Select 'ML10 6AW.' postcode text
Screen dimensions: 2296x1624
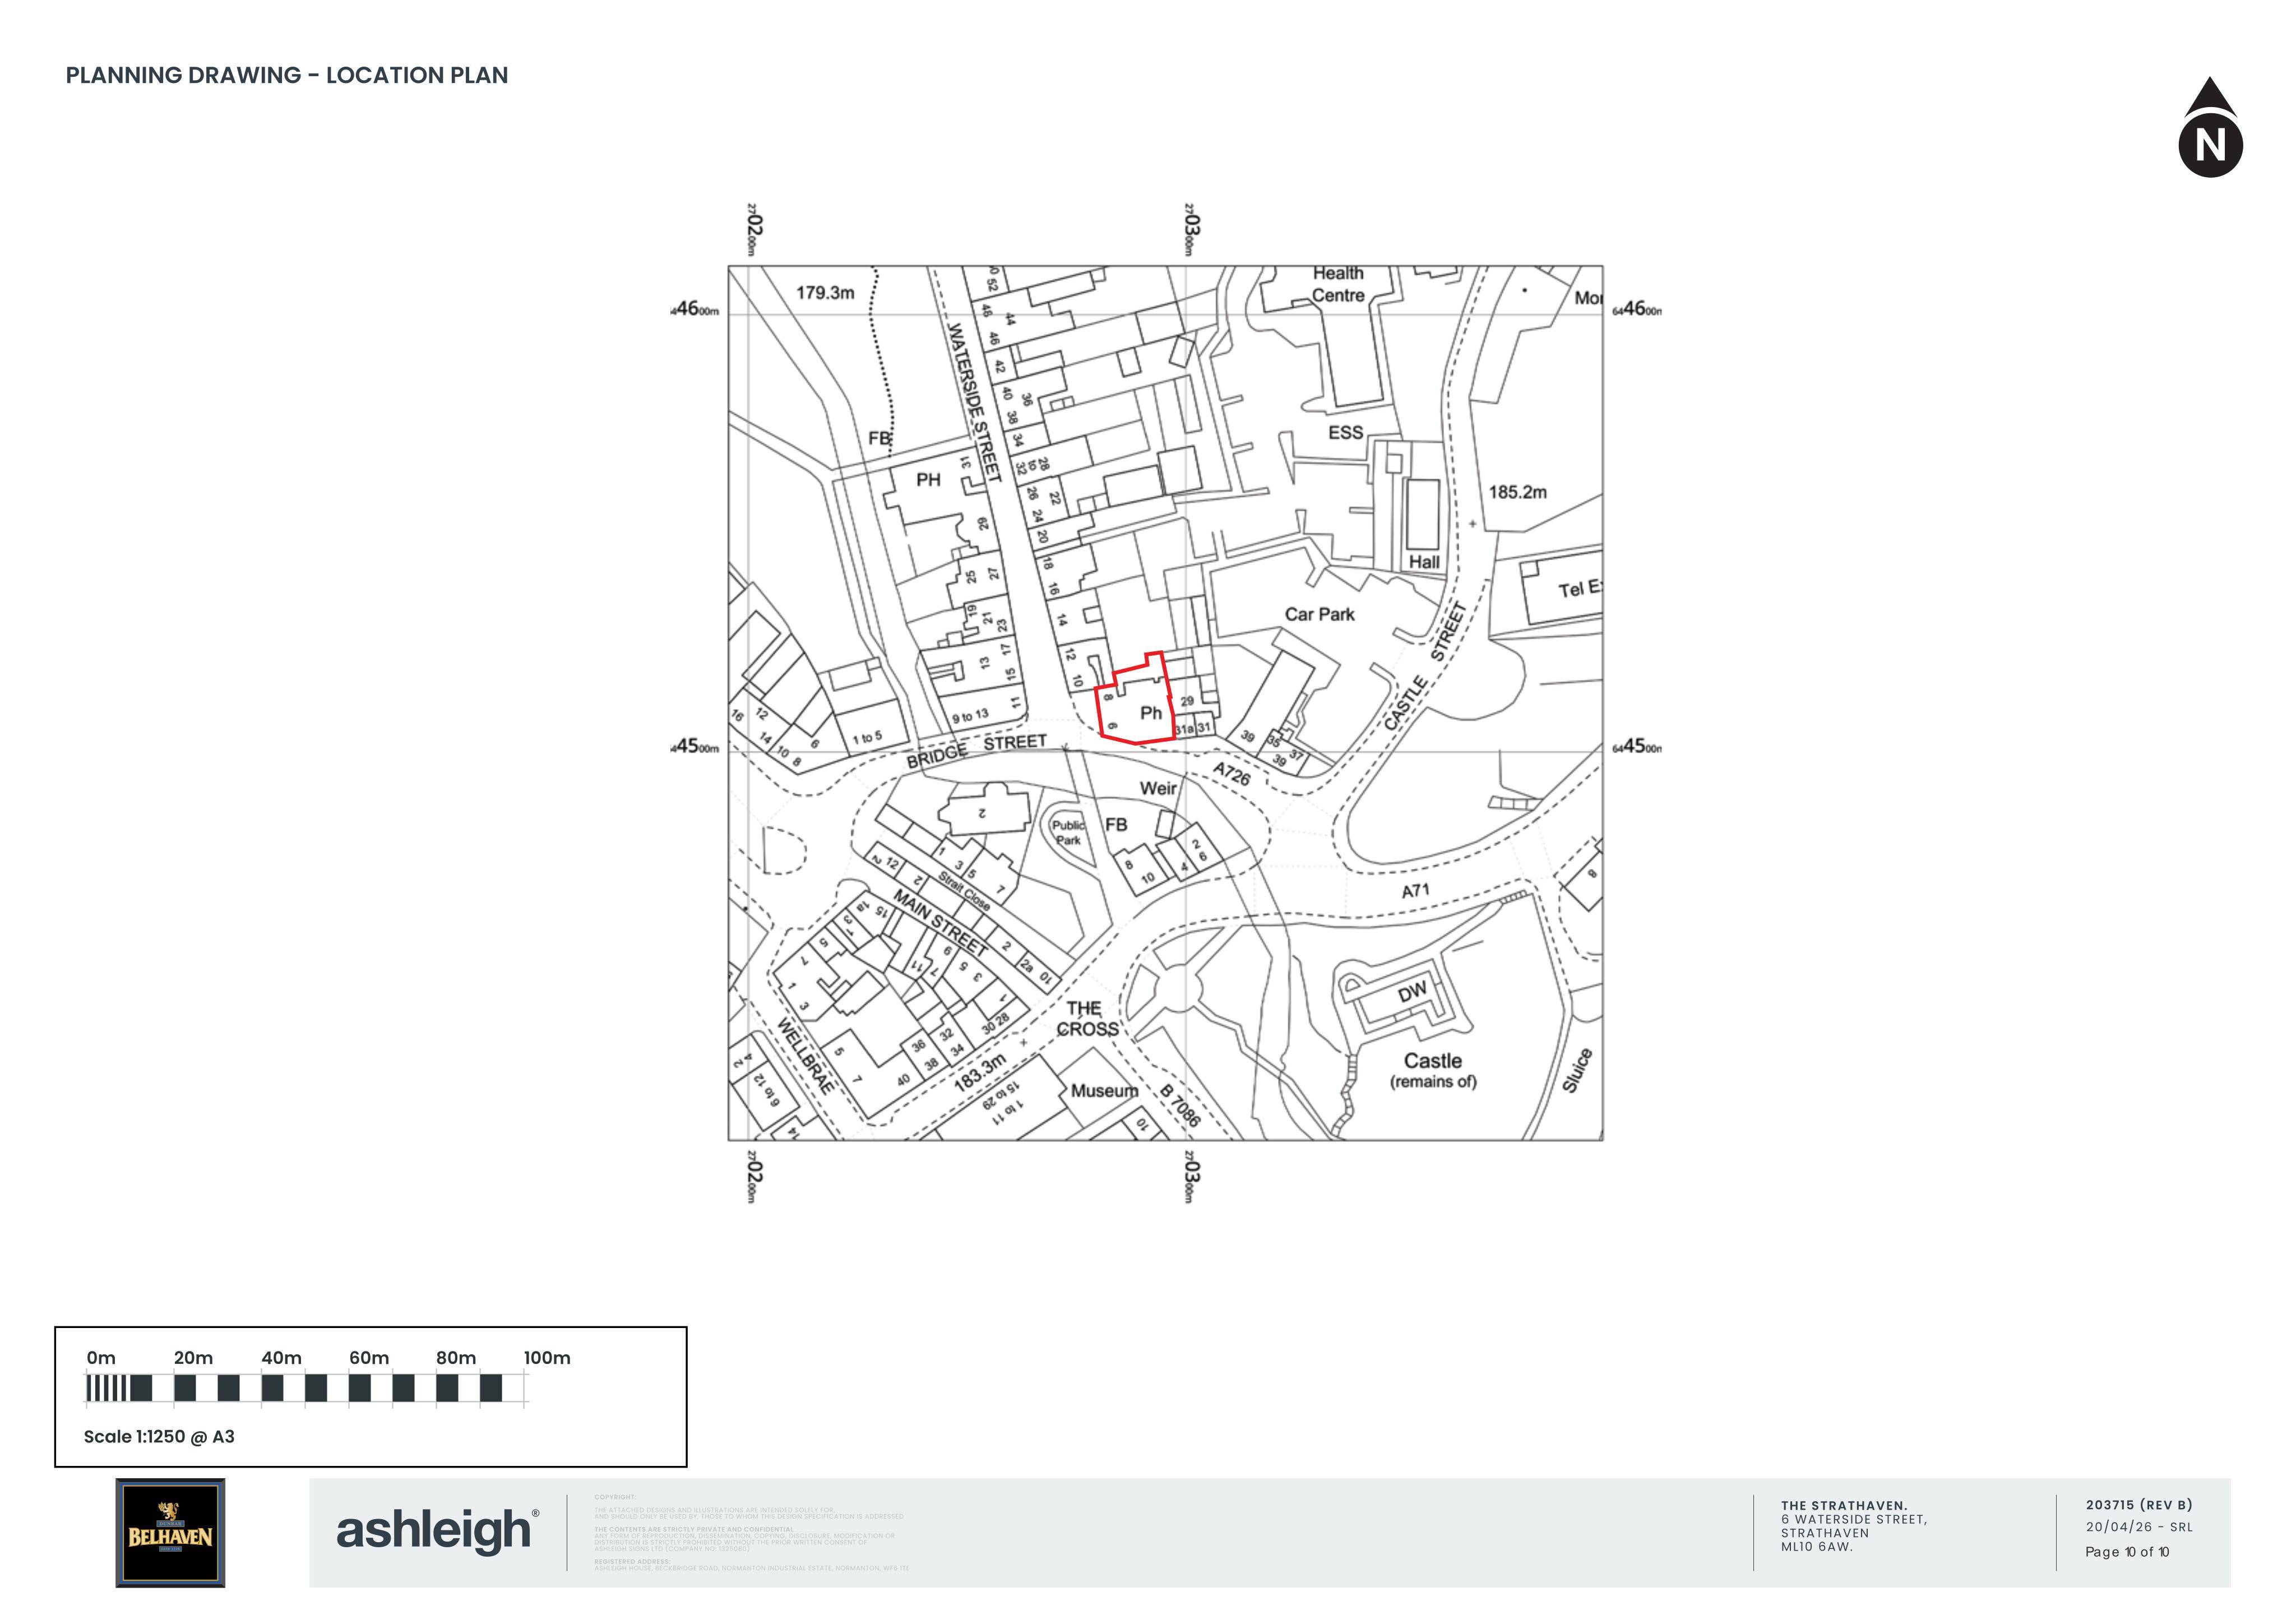coord(1817,1547)
